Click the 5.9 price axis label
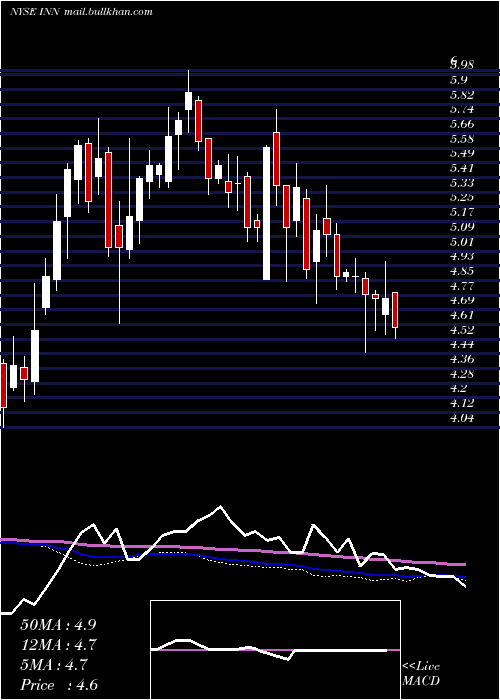Viewport: 500px width, 700px height. point(458,80)
